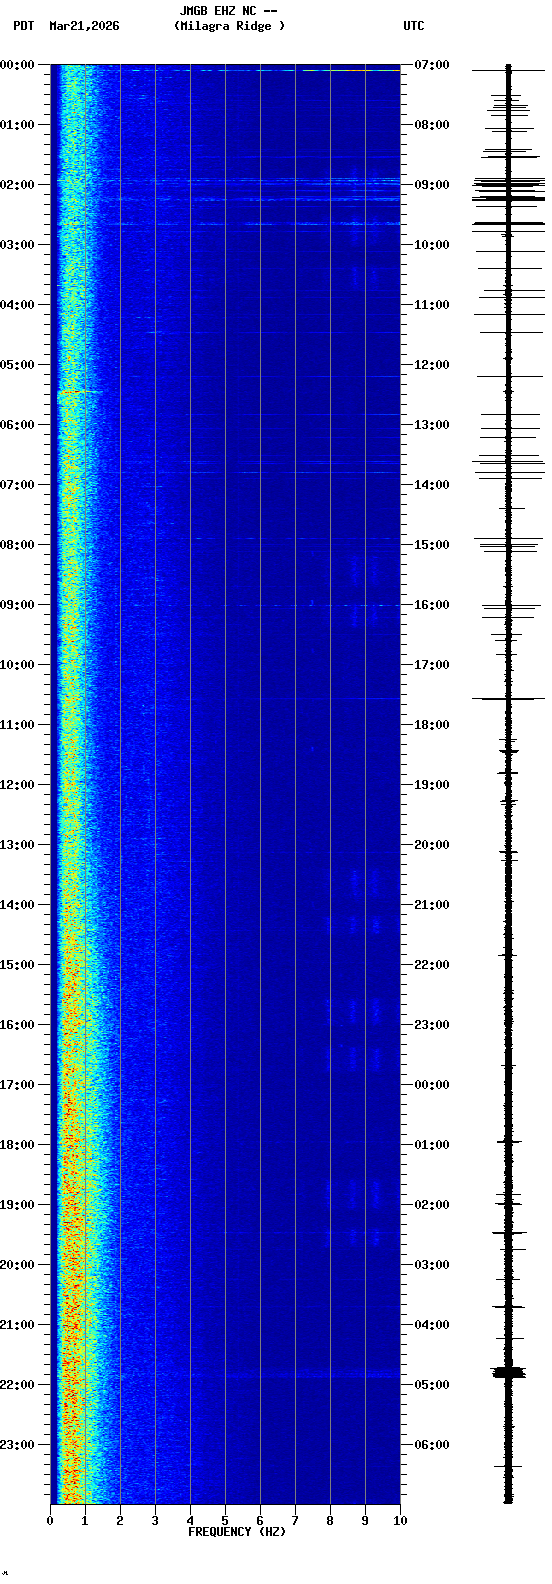Viewport: 552px width, 1584px height.
Task: Click the UTC '20:00' time label
Action: (432, 845)
